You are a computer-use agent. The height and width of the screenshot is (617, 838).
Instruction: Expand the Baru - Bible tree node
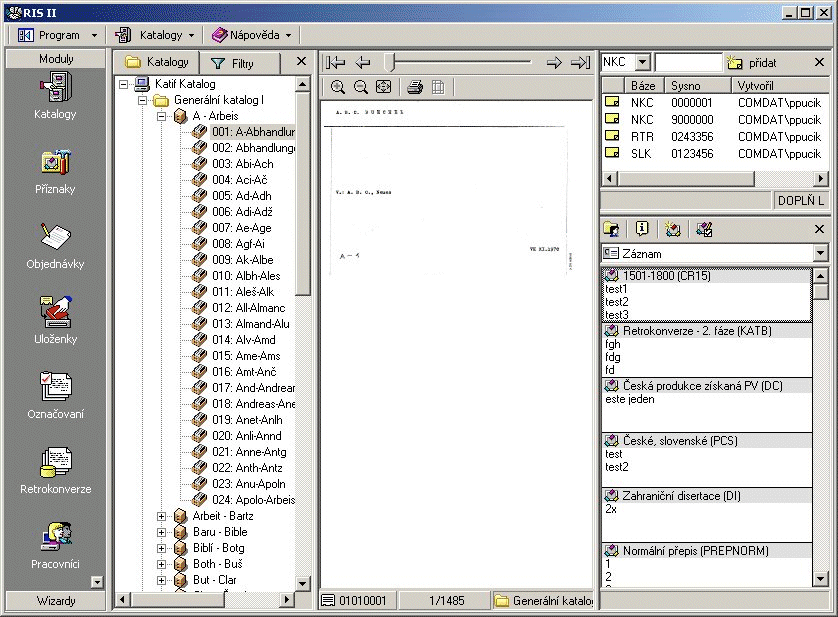162,532
